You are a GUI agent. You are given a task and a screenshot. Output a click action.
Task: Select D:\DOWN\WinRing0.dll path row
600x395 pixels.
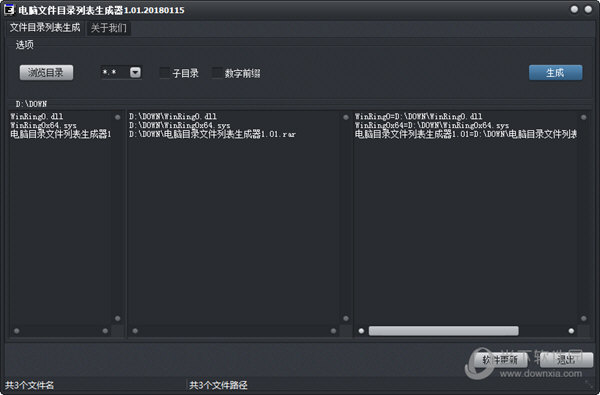click(x=173, y=116)
